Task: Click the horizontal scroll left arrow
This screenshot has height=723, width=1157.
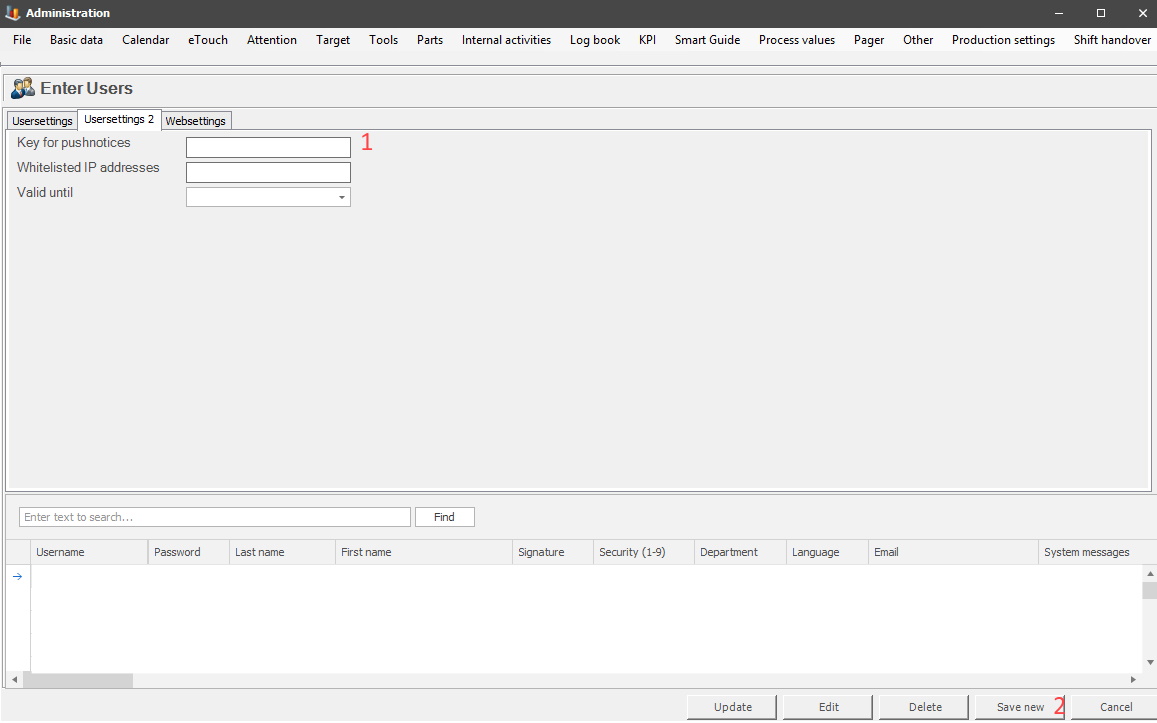Action: 14,679
